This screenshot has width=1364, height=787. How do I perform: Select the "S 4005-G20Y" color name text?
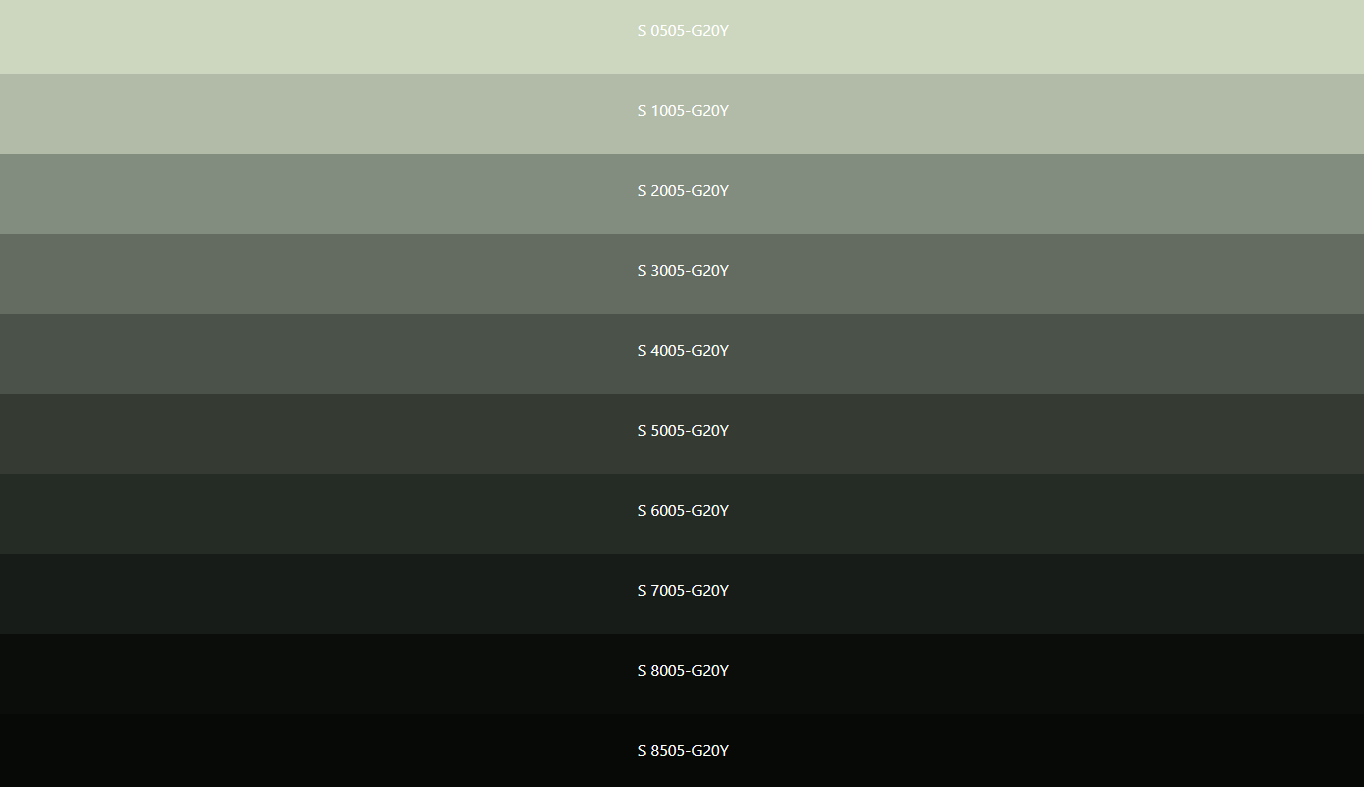pos(683,351)
